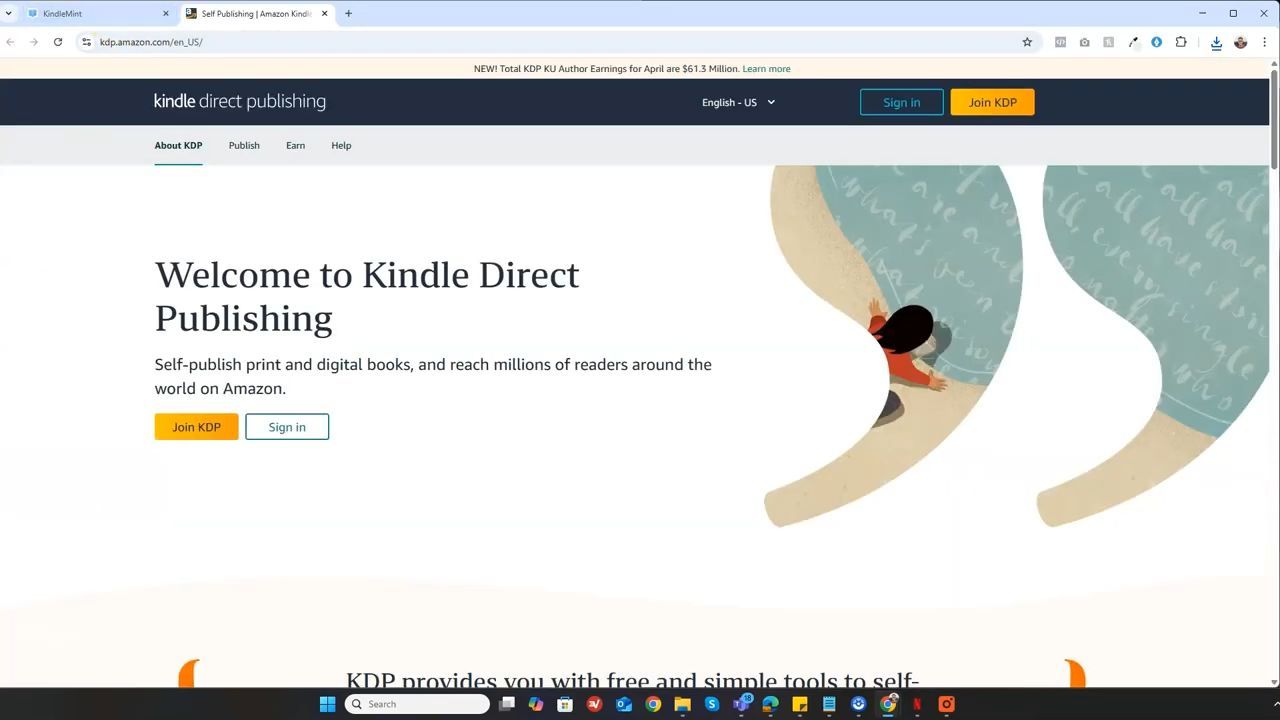The width and height of the screenshot is (1280, 720).
Task: Open Chrome's three-dot menu
Action: pyautogui.click(x=1265, y=42)
